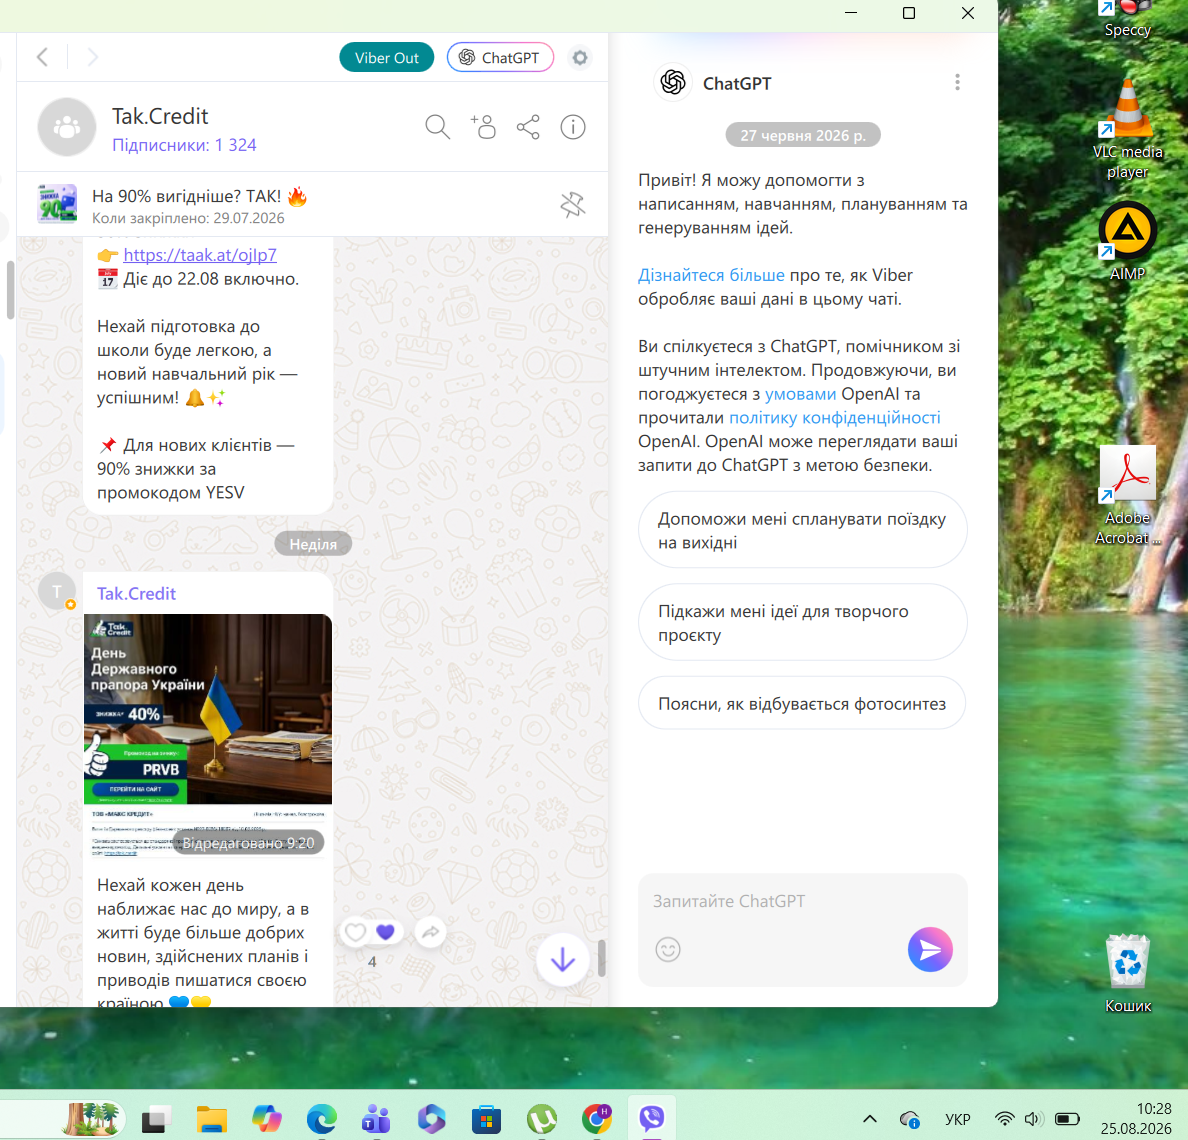Viewport: 1188px width, 1140px height.
Task: Open the Tak.Credit channel avatar
Action: [x=67, y=126]
